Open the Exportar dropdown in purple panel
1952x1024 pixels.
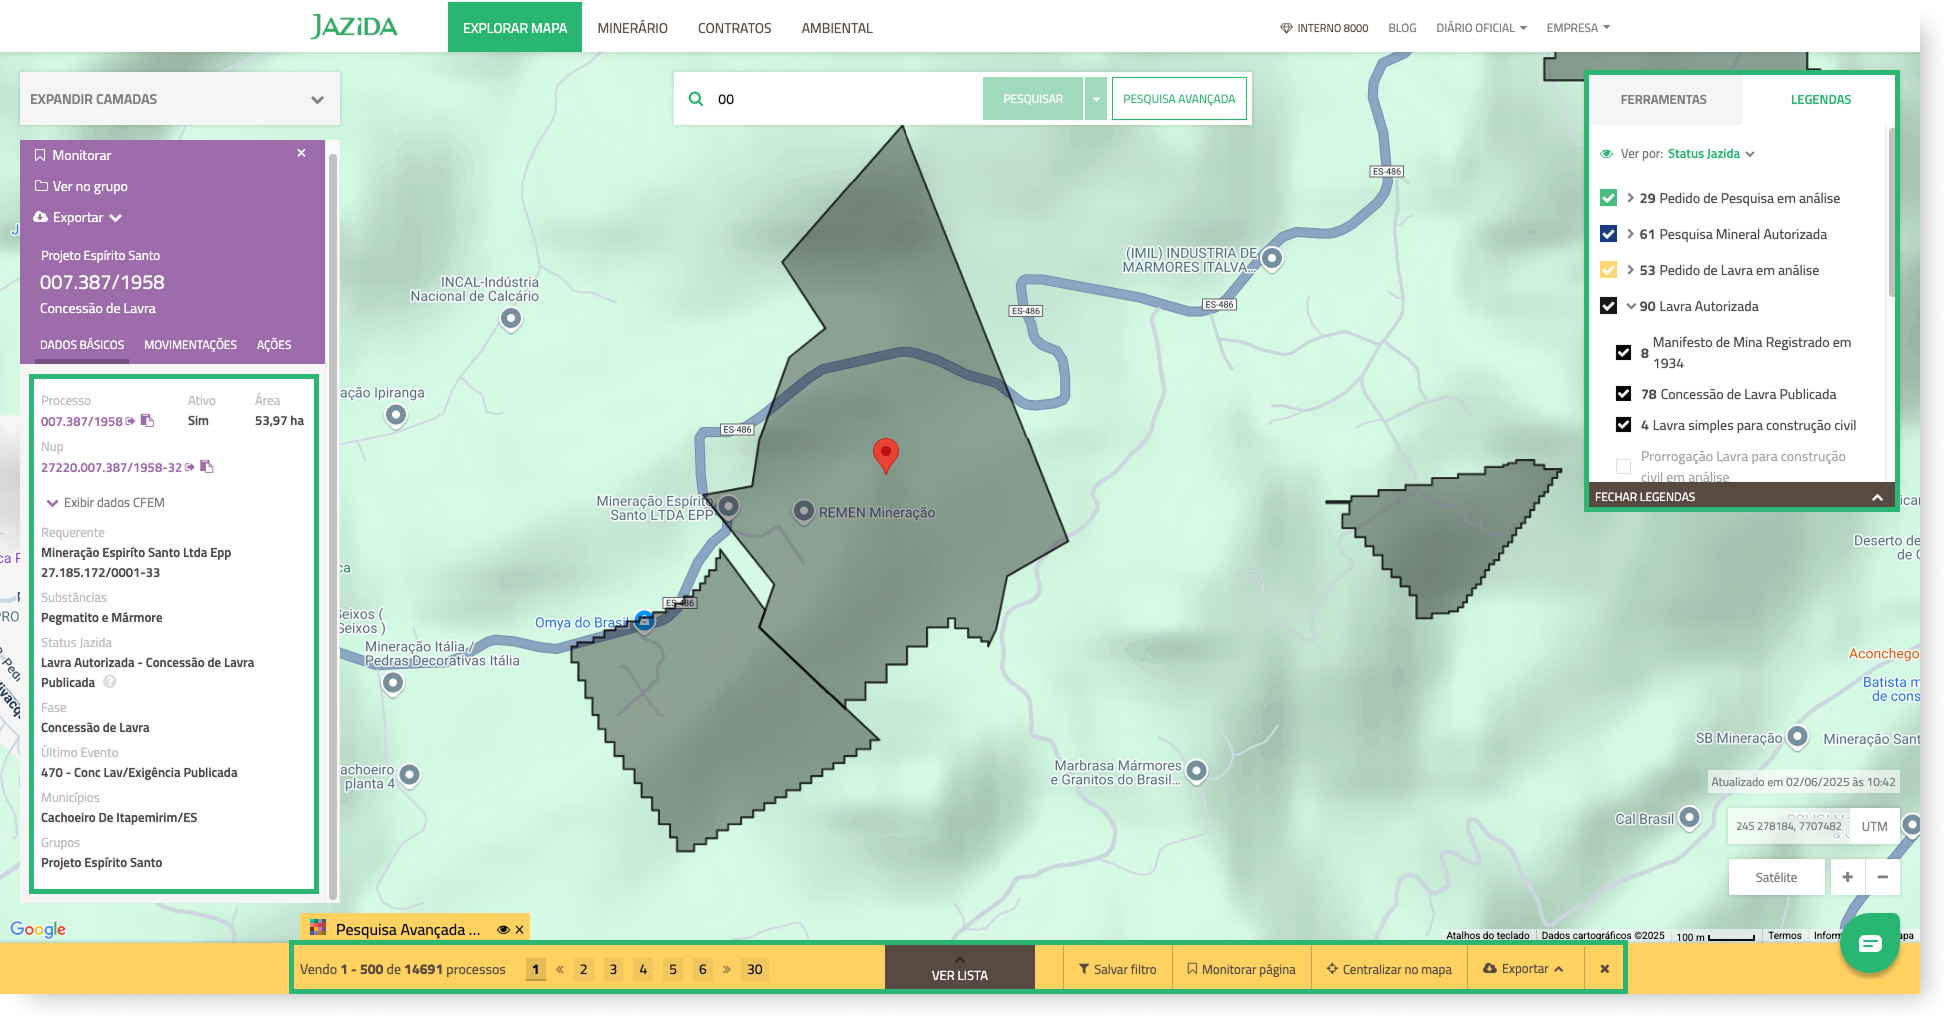[x=78, y=217]
